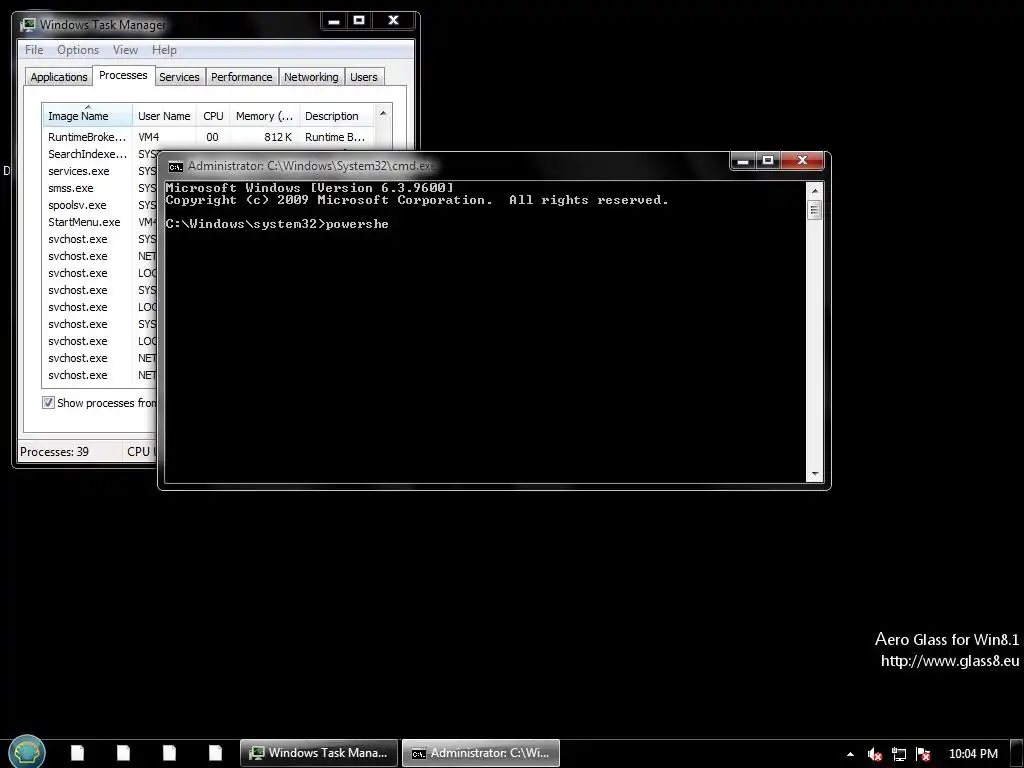Click the cmd window scrollbar thumb
This screenshot has width=1024, height=768.
click(x=814, y=210)
